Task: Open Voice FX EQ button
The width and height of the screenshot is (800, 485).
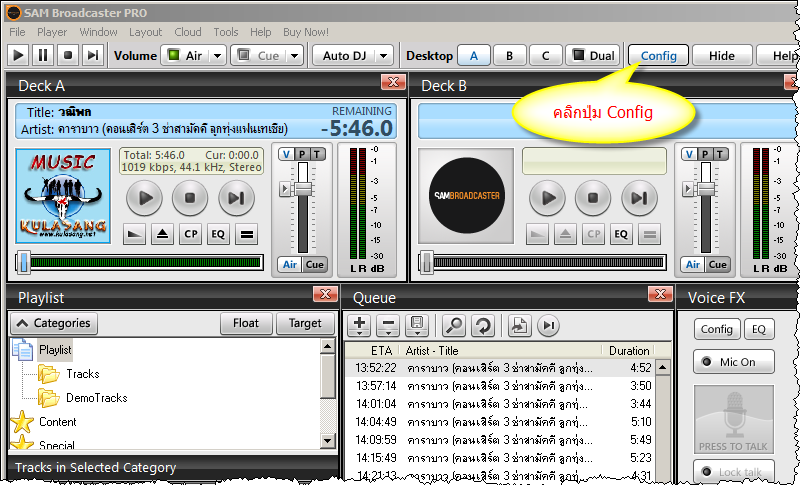Action: [759, 329]
